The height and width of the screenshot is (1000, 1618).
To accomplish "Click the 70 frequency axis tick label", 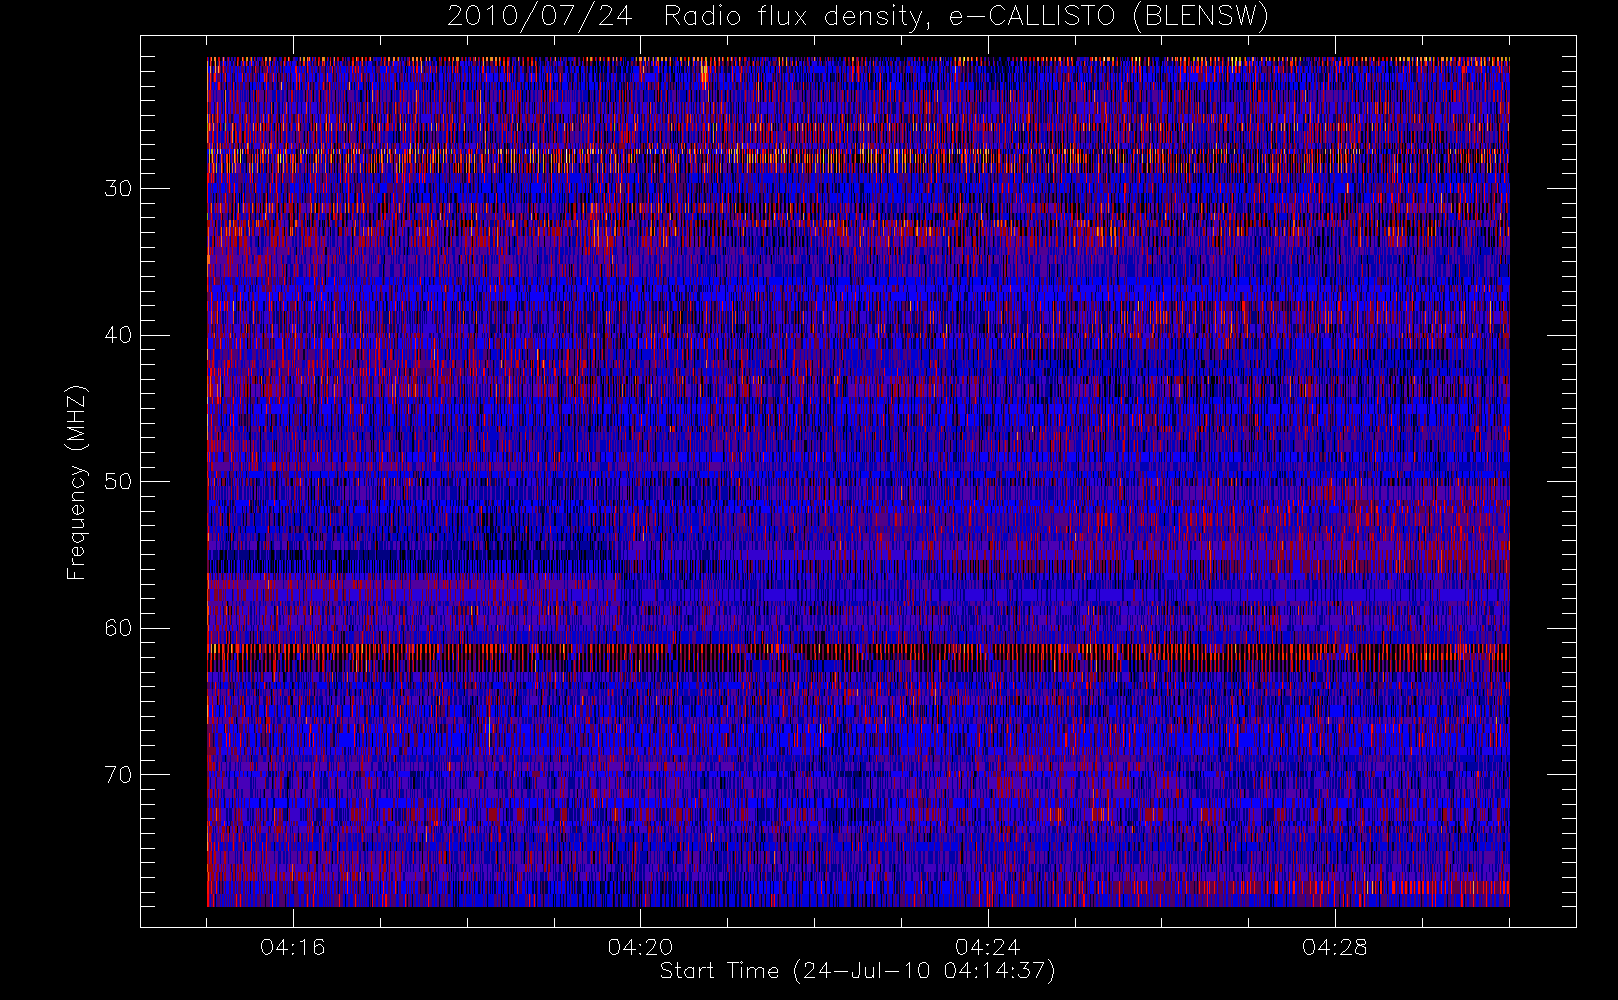I will [x=118, y=775].
